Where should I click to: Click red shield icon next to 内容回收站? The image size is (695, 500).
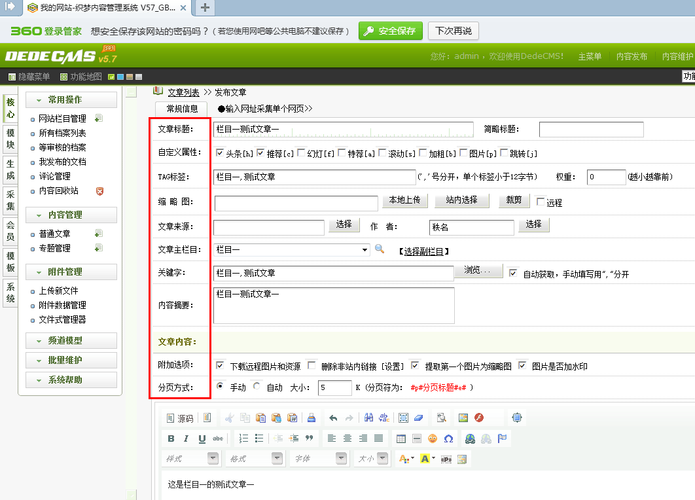99,190
